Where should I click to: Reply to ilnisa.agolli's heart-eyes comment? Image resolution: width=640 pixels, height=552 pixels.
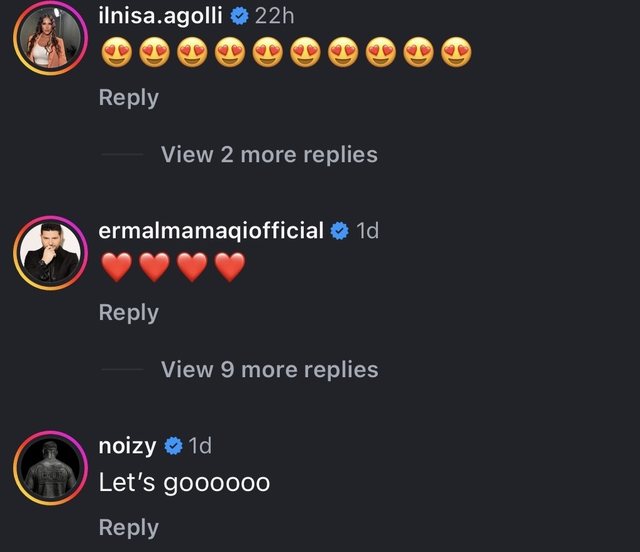(x=128, y=98)
